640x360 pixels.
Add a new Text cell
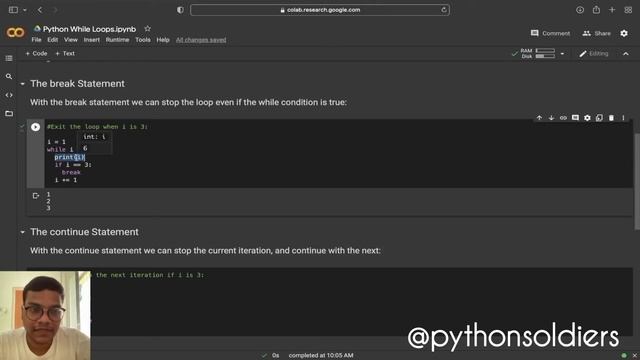click(x=65, y=53)
